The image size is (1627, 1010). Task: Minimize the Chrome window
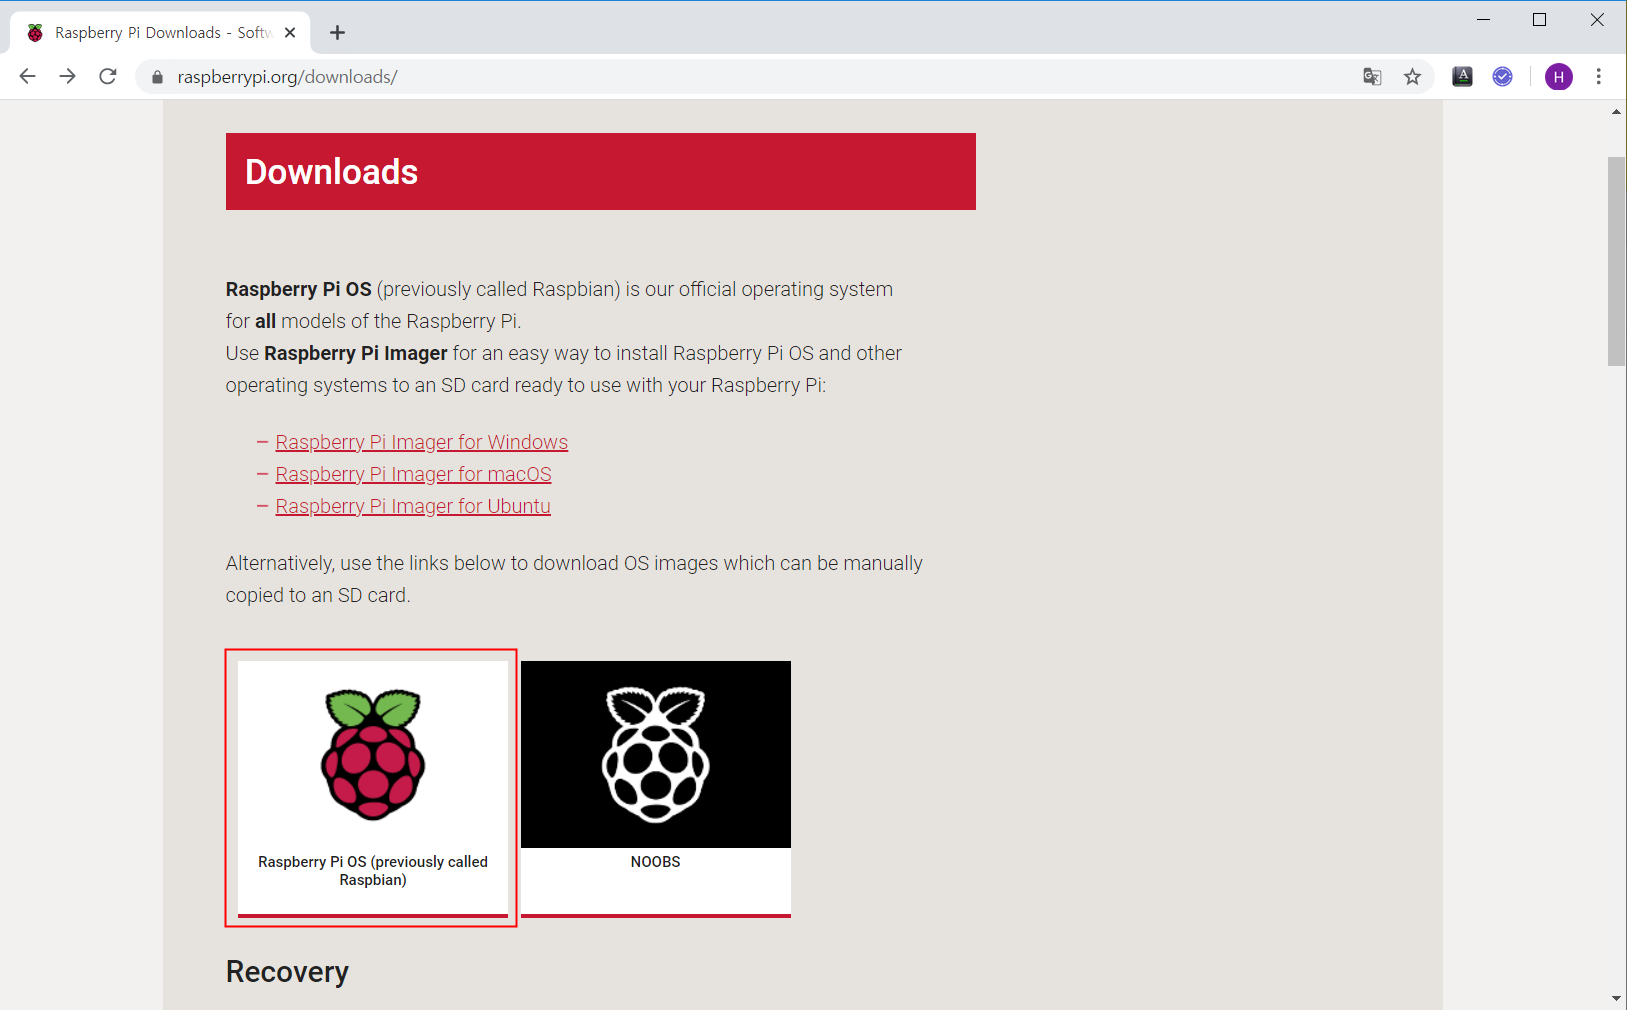pos(1484,20)
